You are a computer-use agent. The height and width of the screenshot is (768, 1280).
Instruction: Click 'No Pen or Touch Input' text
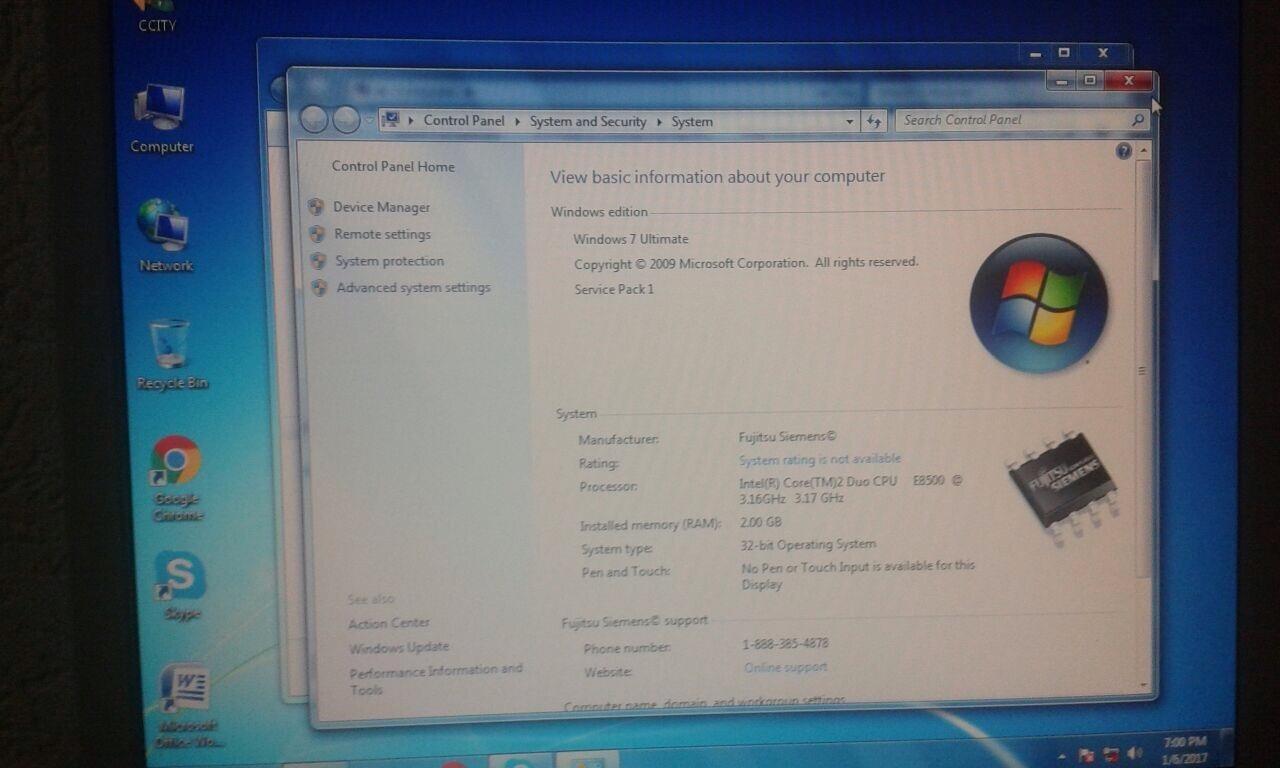click(x=857, y=574)
